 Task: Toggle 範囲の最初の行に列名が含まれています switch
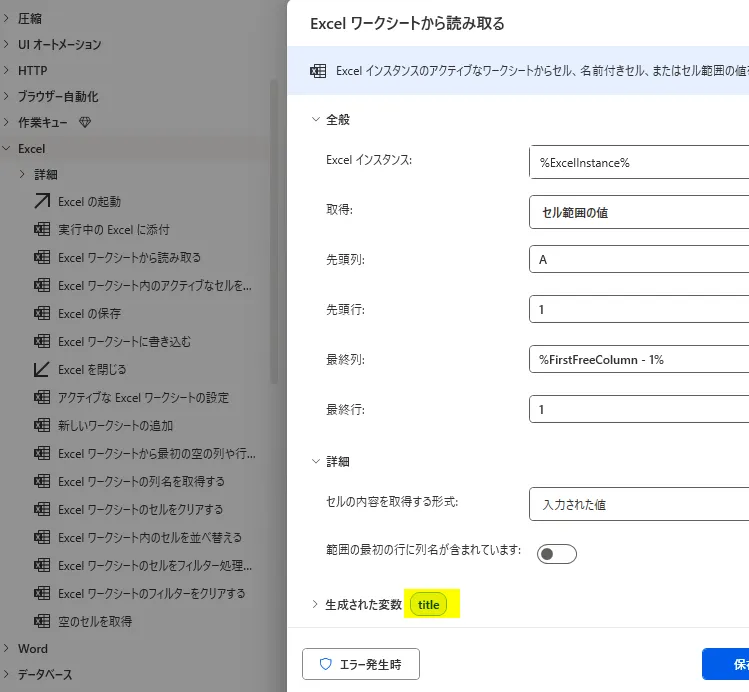tap(557, 553)
